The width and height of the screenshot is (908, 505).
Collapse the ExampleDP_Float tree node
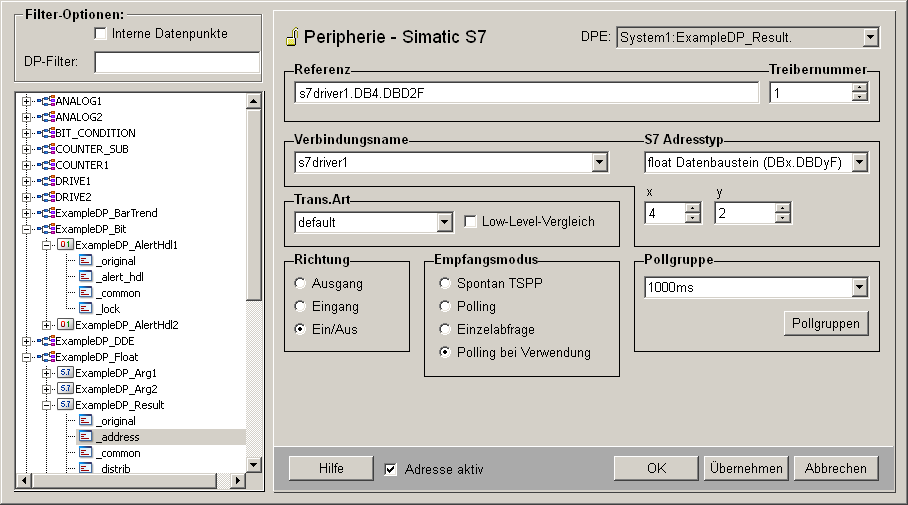pyautogui.click(x=26, y=357)
